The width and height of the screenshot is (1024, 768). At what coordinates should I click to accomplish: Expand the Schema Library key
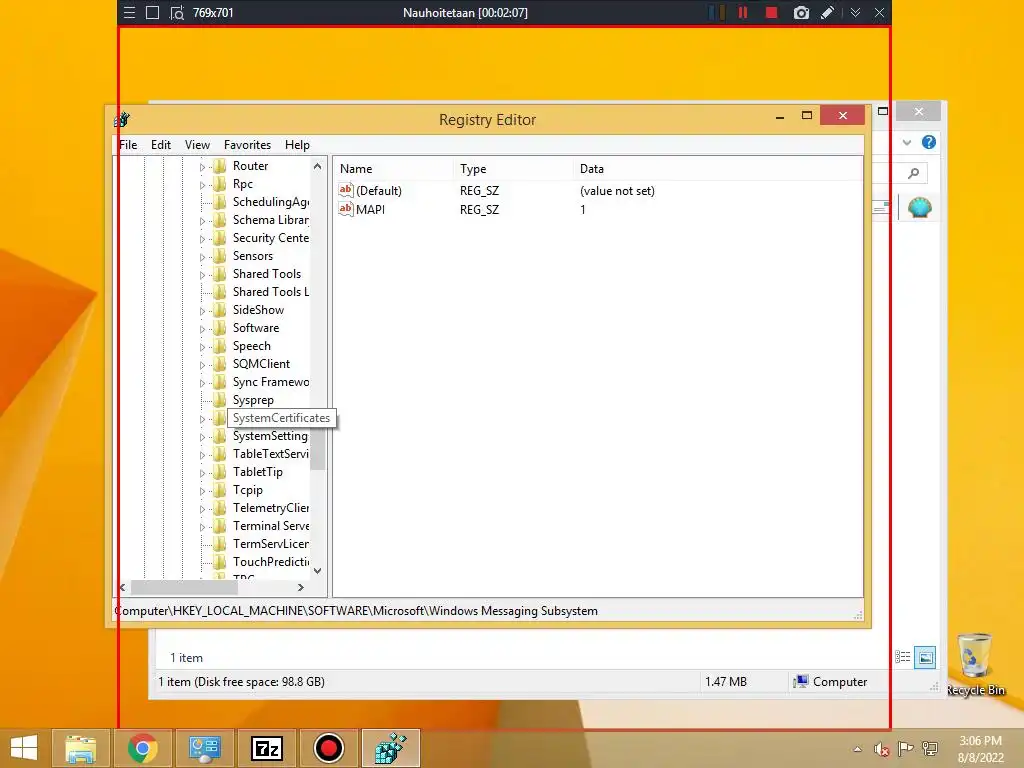[202, 221]
